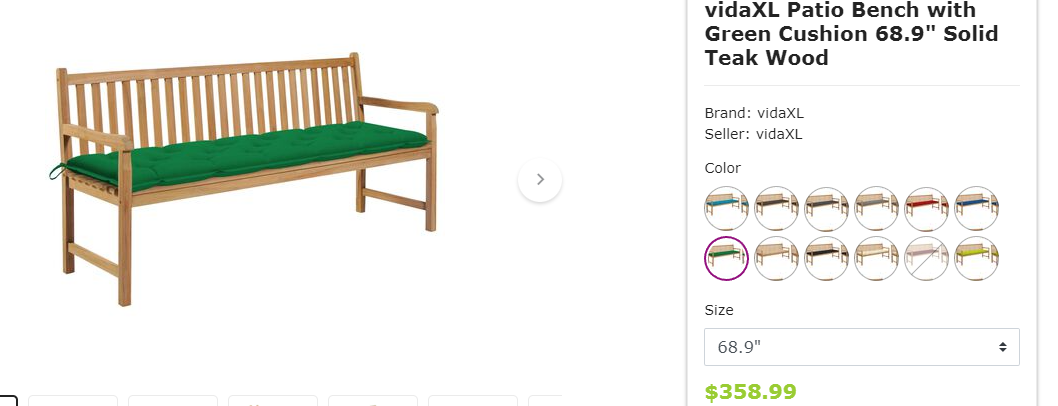
Task: Choose the taupe brown swatch, second in top row
Action: [x=777, y=208]
